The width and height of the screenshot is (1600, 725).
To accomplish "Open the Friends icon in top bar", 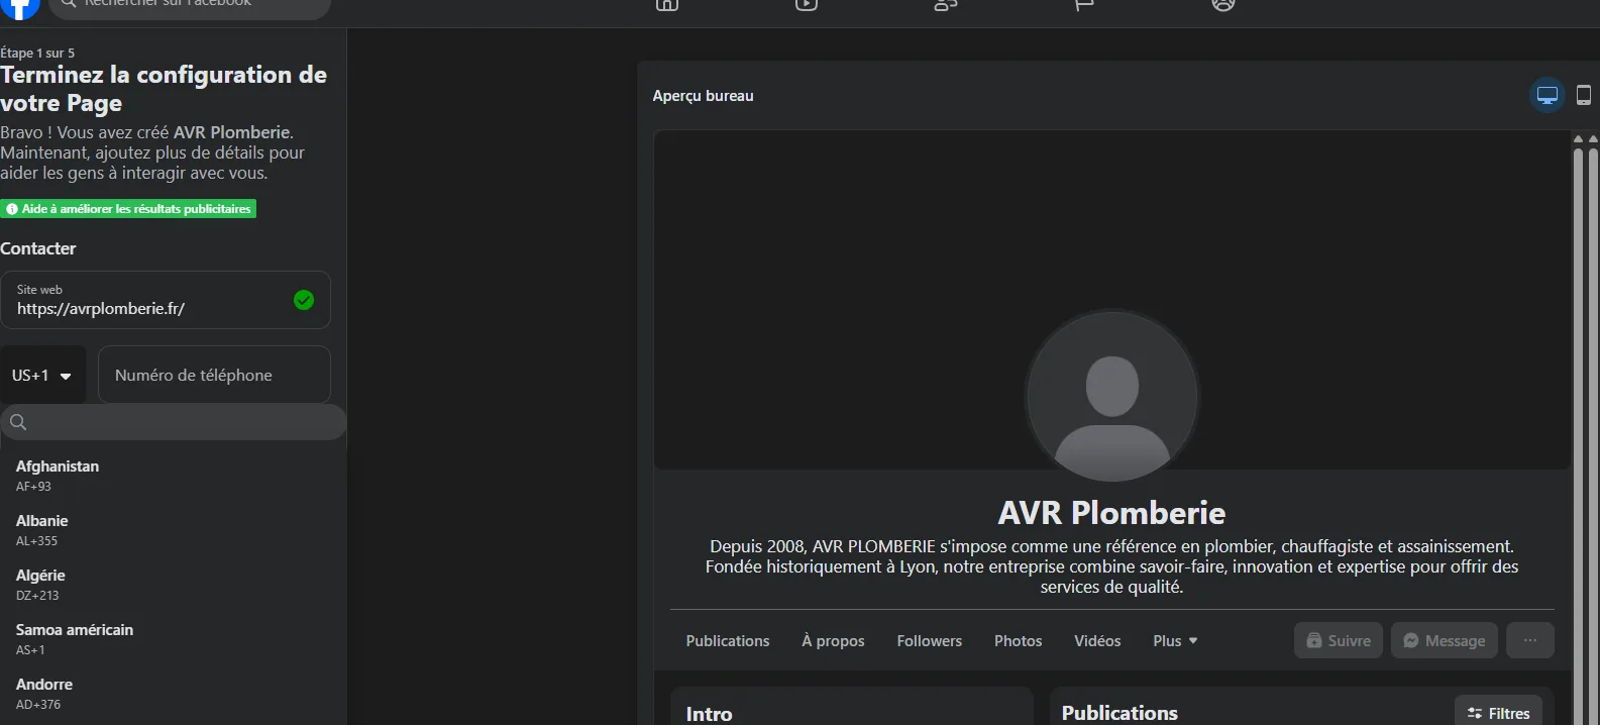I will 945,5.
